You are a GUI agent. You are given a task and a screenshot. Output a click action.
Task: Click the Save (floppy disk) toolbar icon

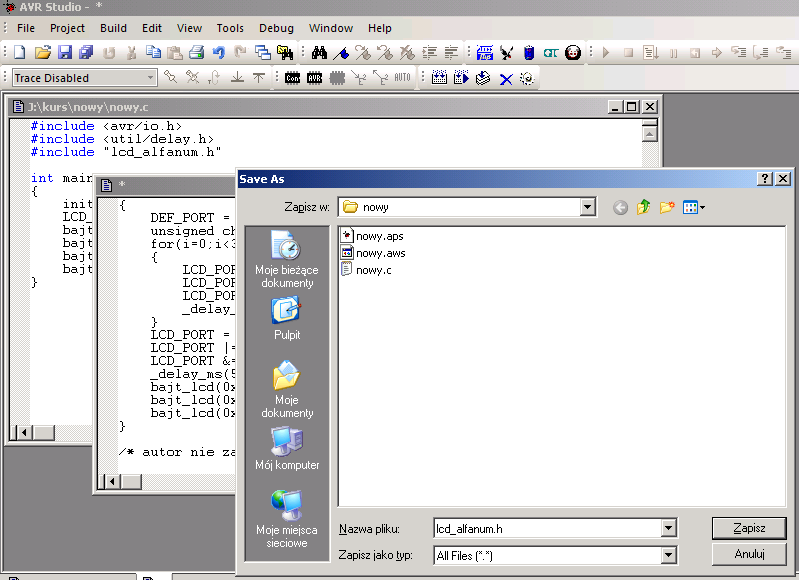(x=64, y=52)
